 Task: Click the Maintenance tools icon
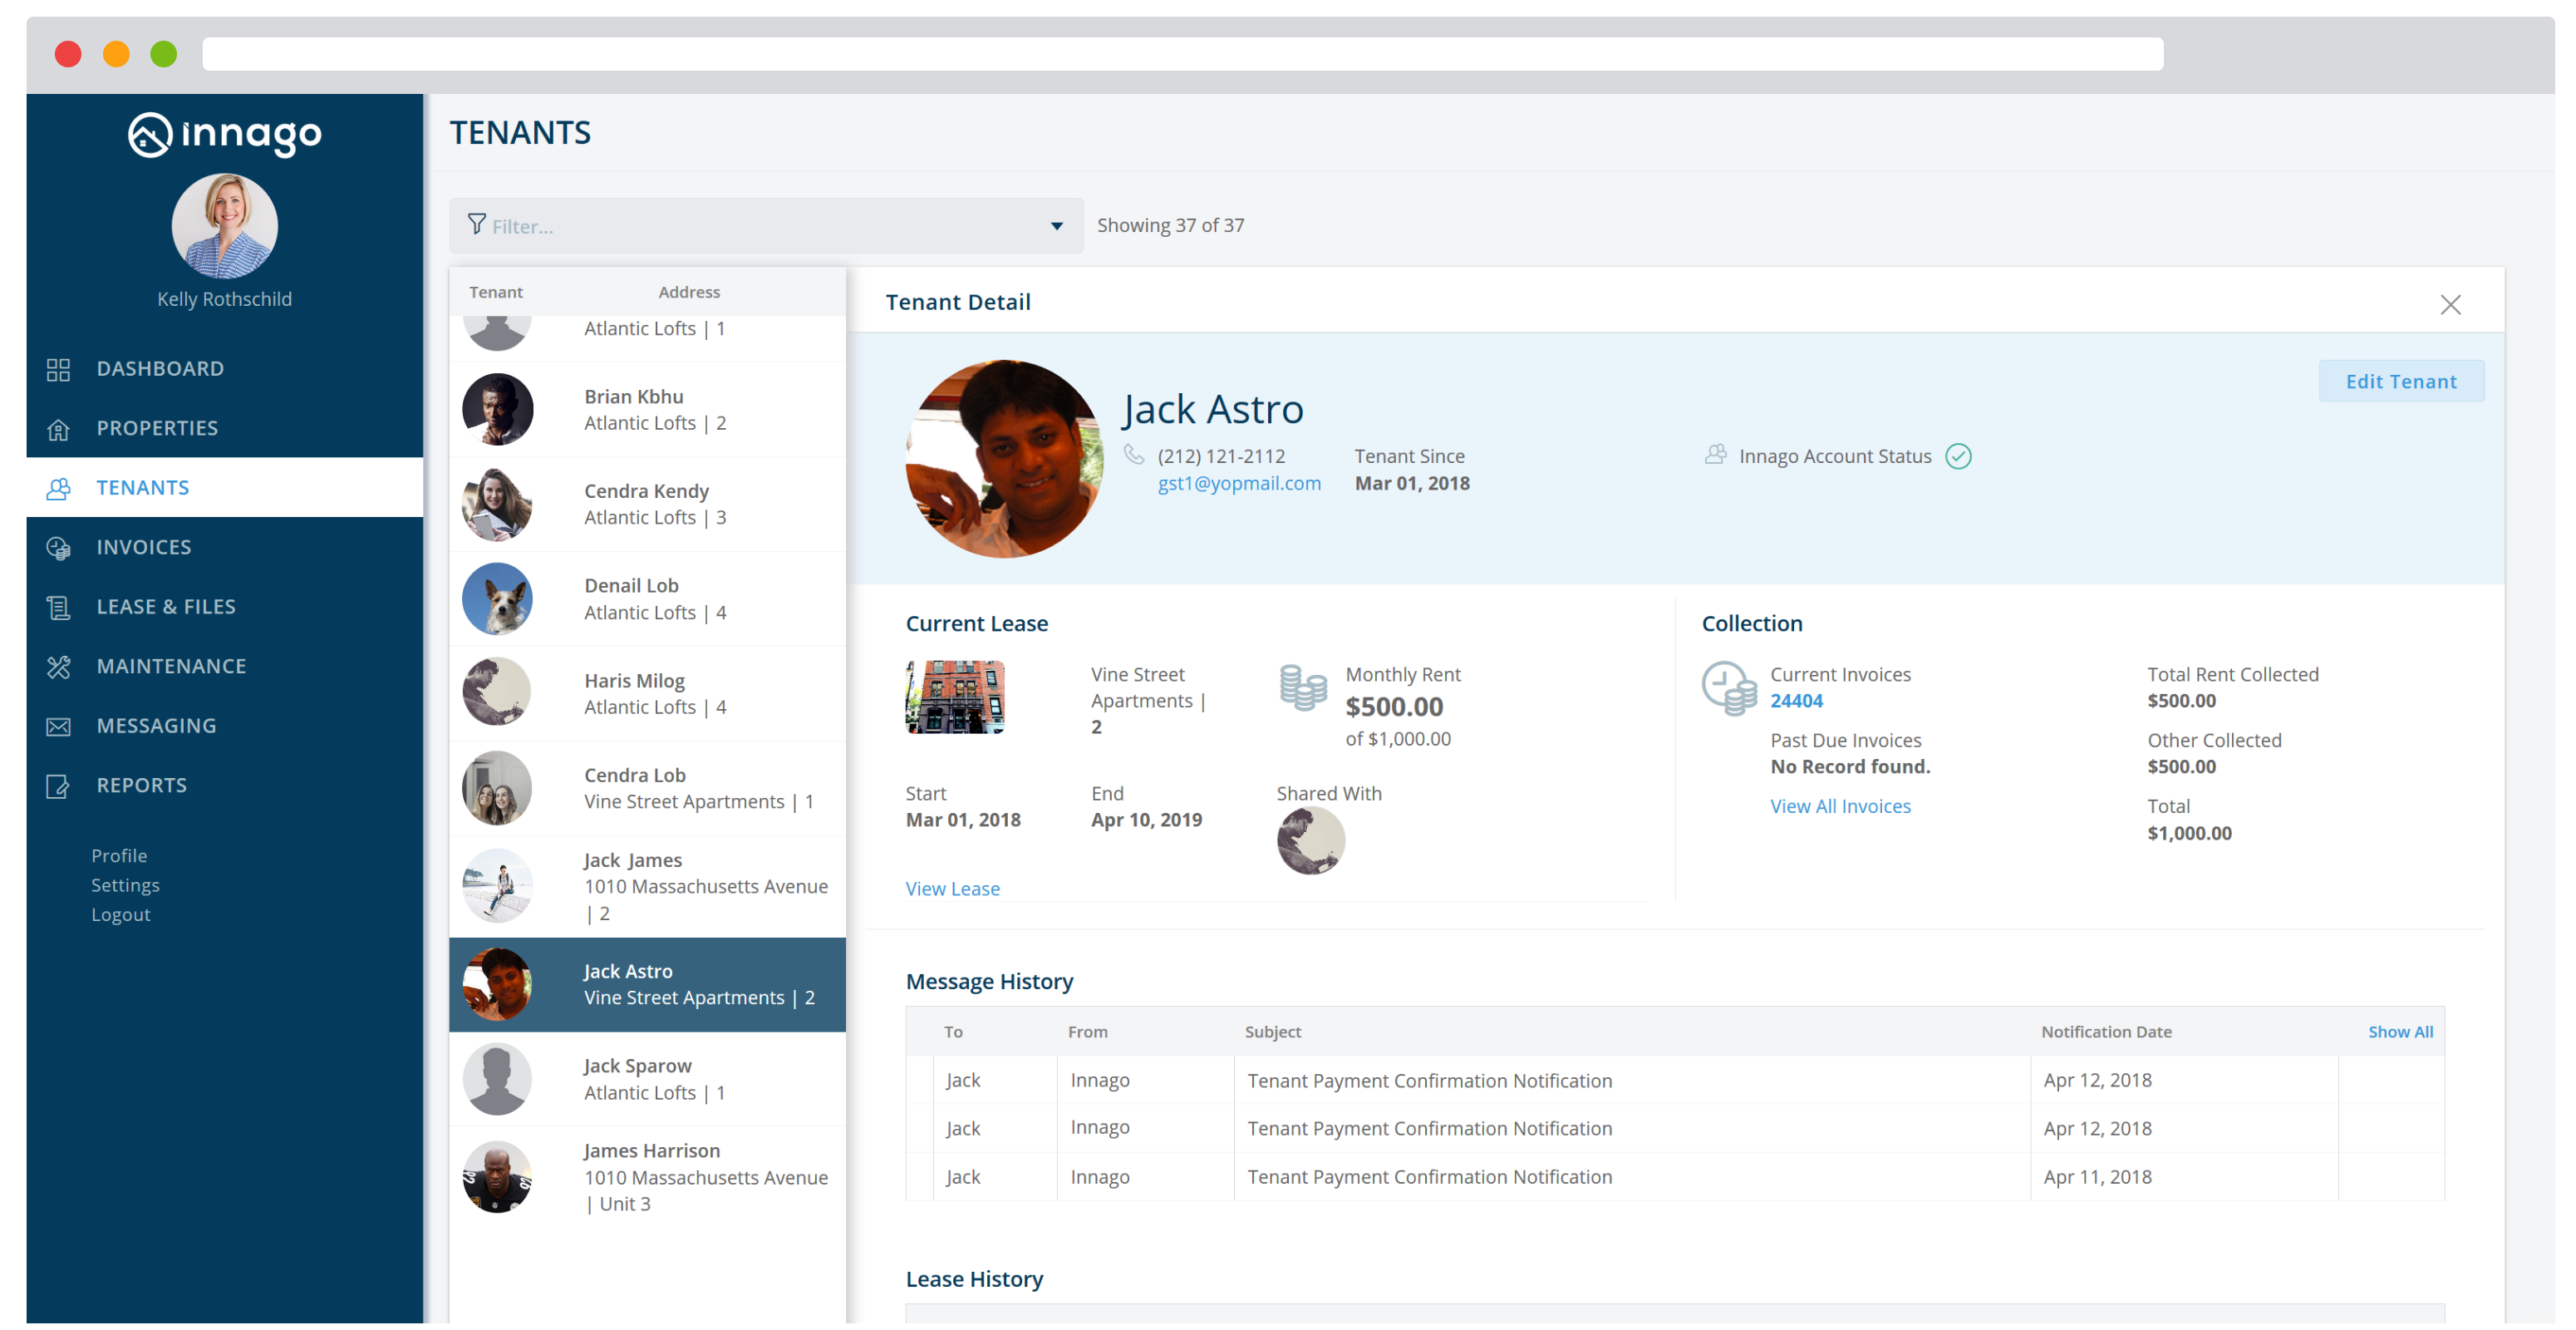58,667
